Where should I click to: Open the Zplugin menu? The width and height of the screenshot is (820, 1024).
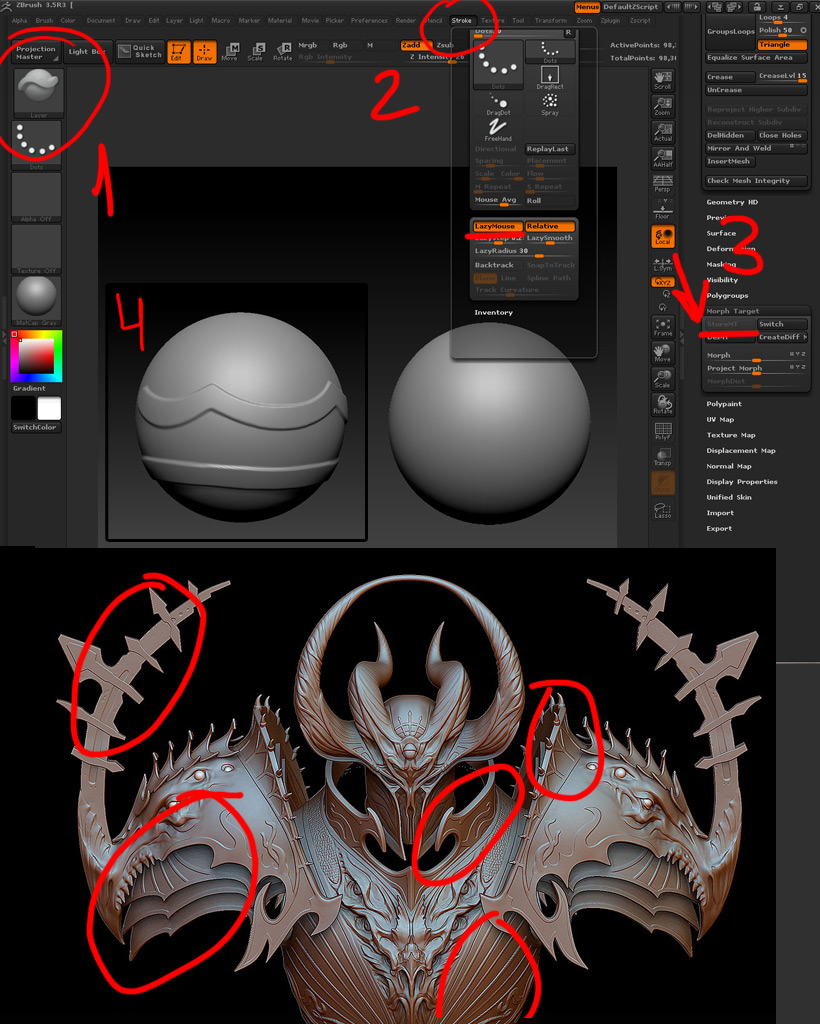pyautogui.click(x=610, y=21)
